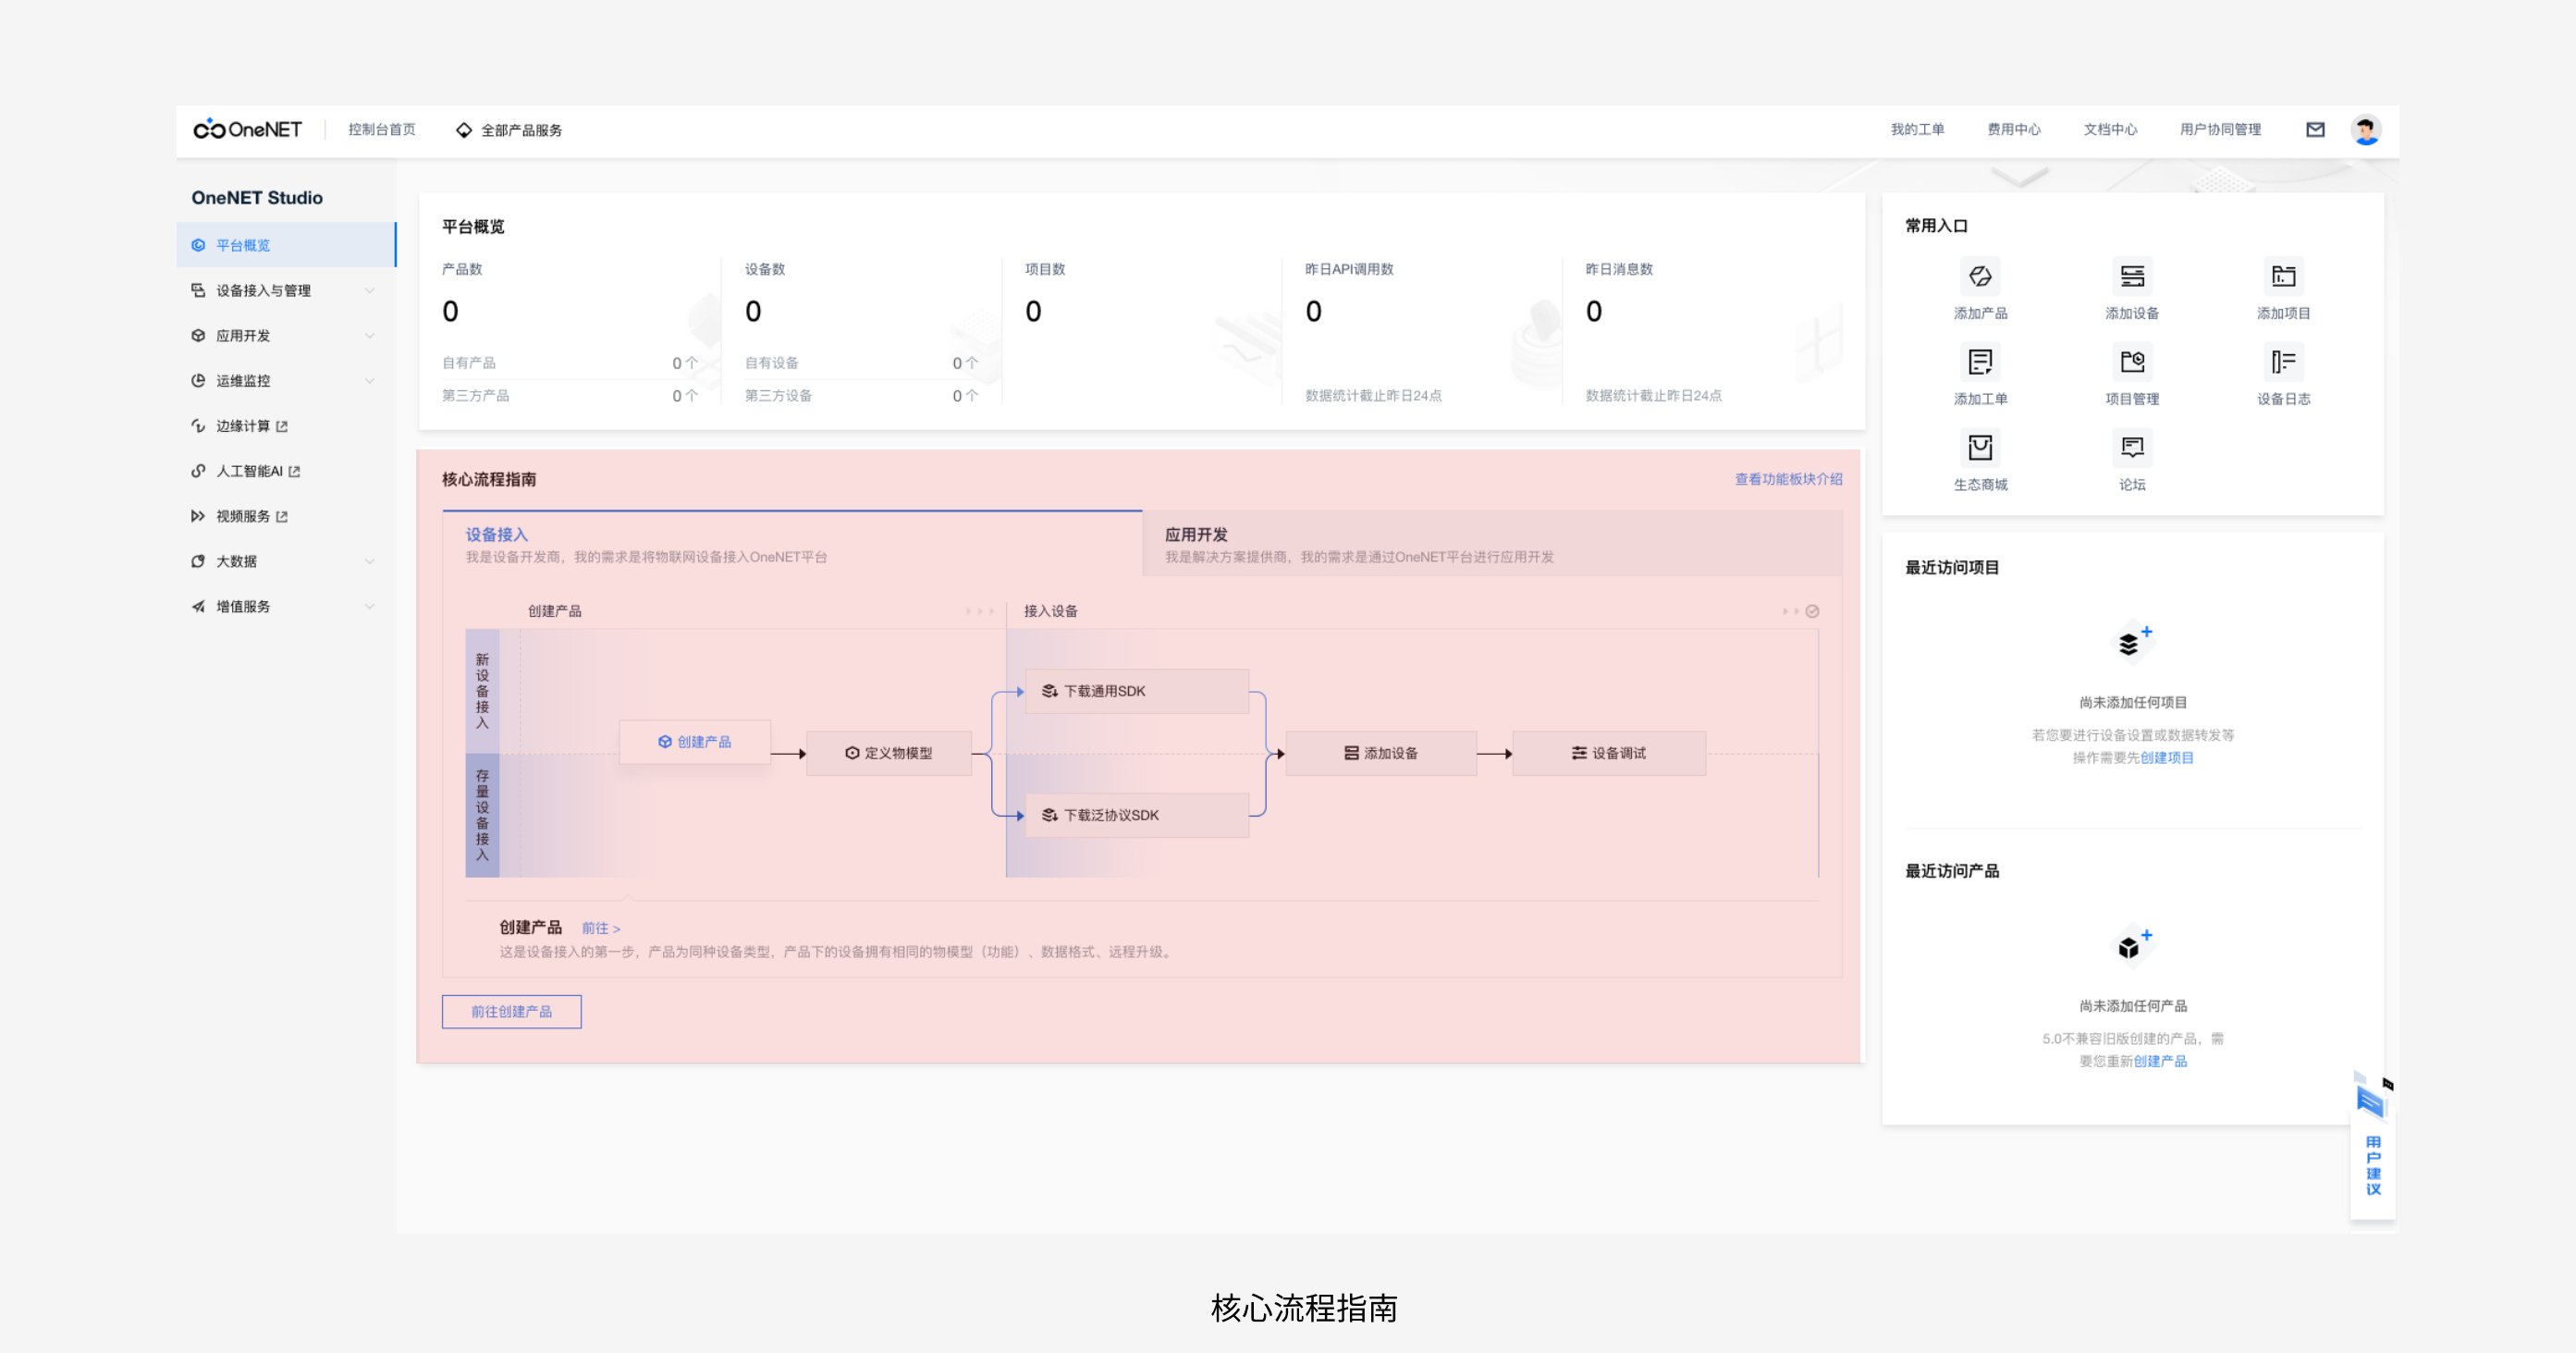Viewport: 2576px width, 1353px height.
Task: Click the user avatar in top bar
Action: click(x=2366, y=130)
